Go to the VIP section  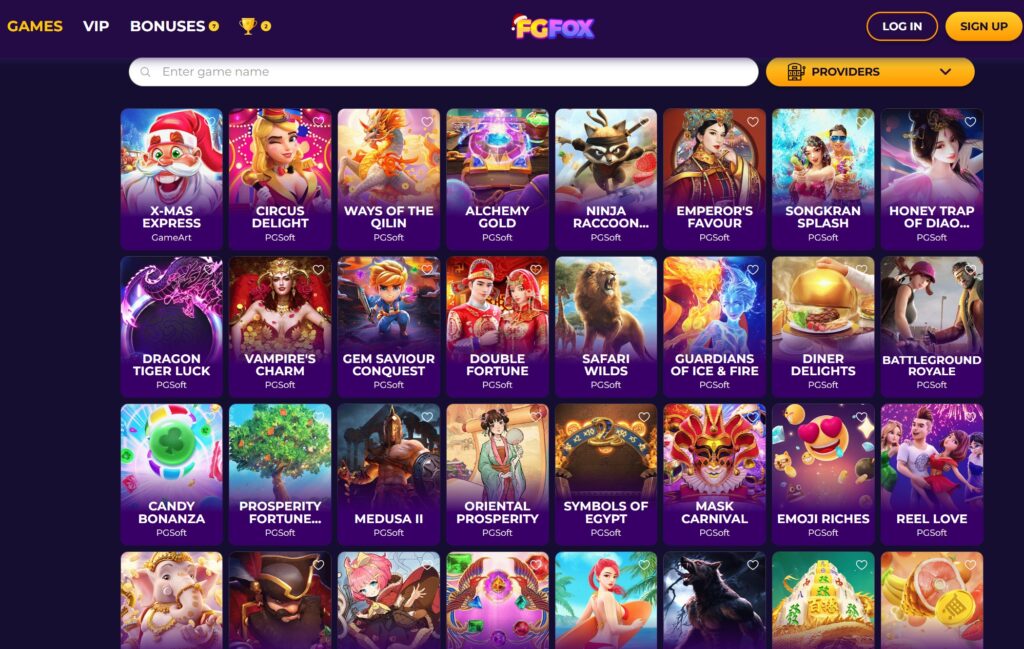tap(96, 26)
